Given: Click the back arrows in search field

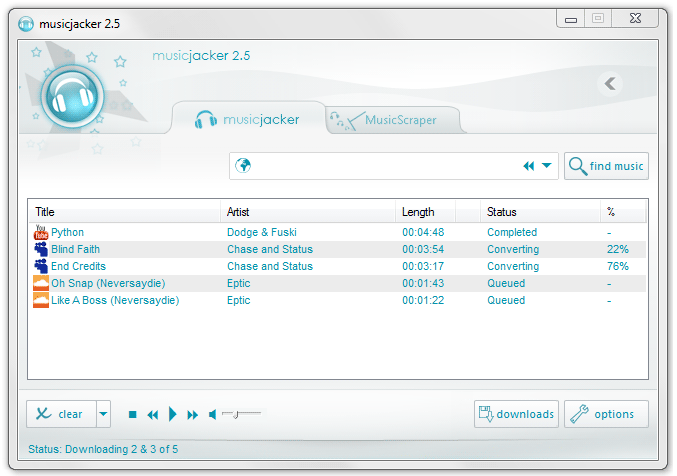Looking at the screenshot, I should click(x=528, y=166).
